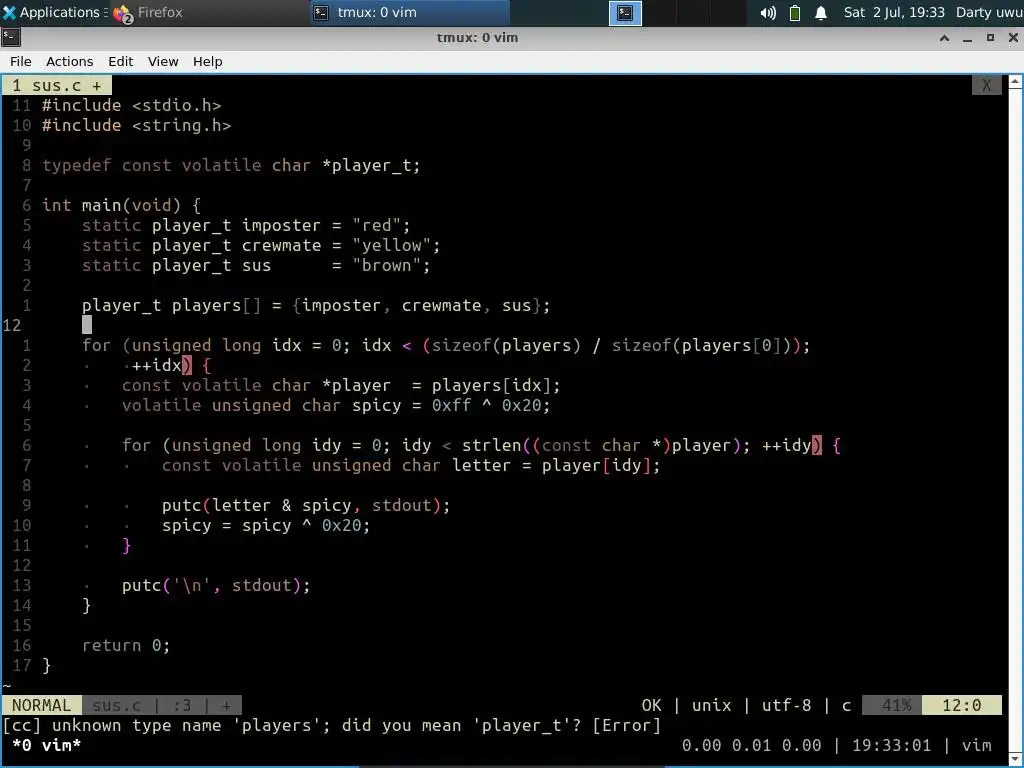Click the vim cursor block on line 12
1024x768 pixels.
[x=87, y=325]
